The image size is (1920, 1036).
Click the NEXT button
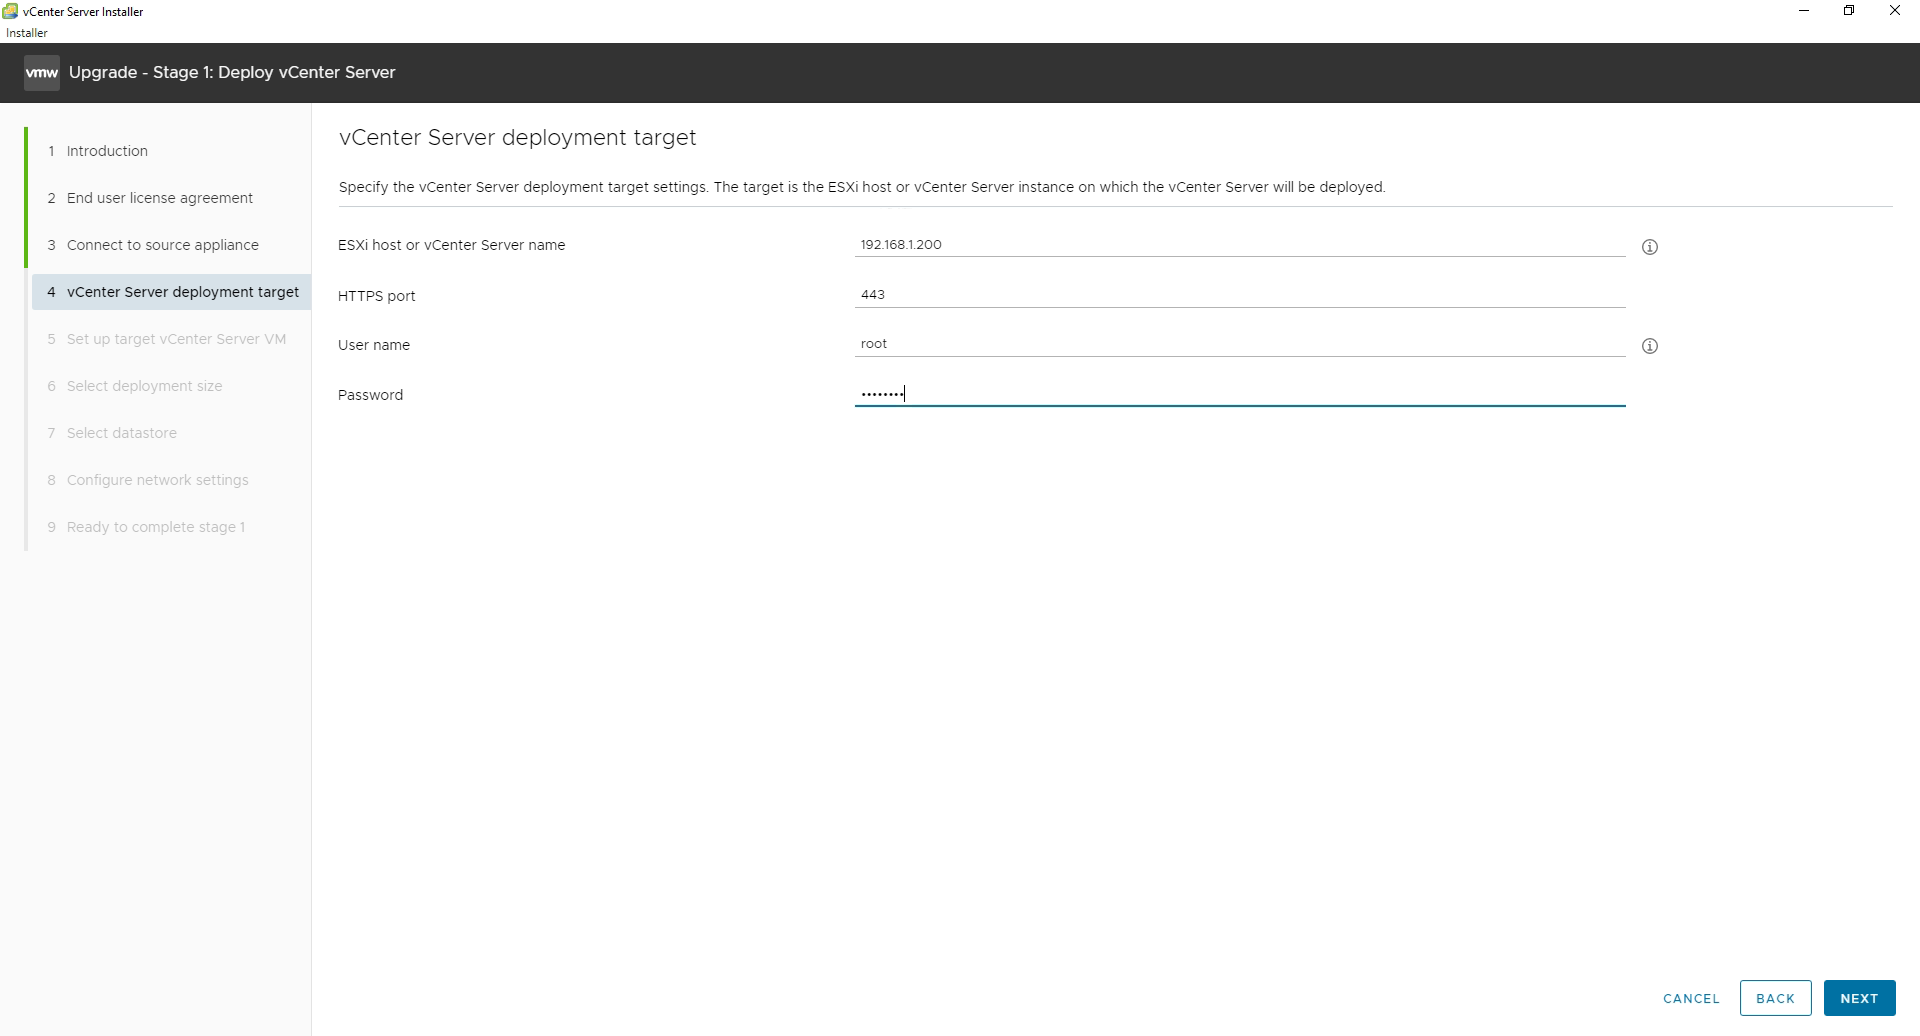click(x=1859, y=998)
